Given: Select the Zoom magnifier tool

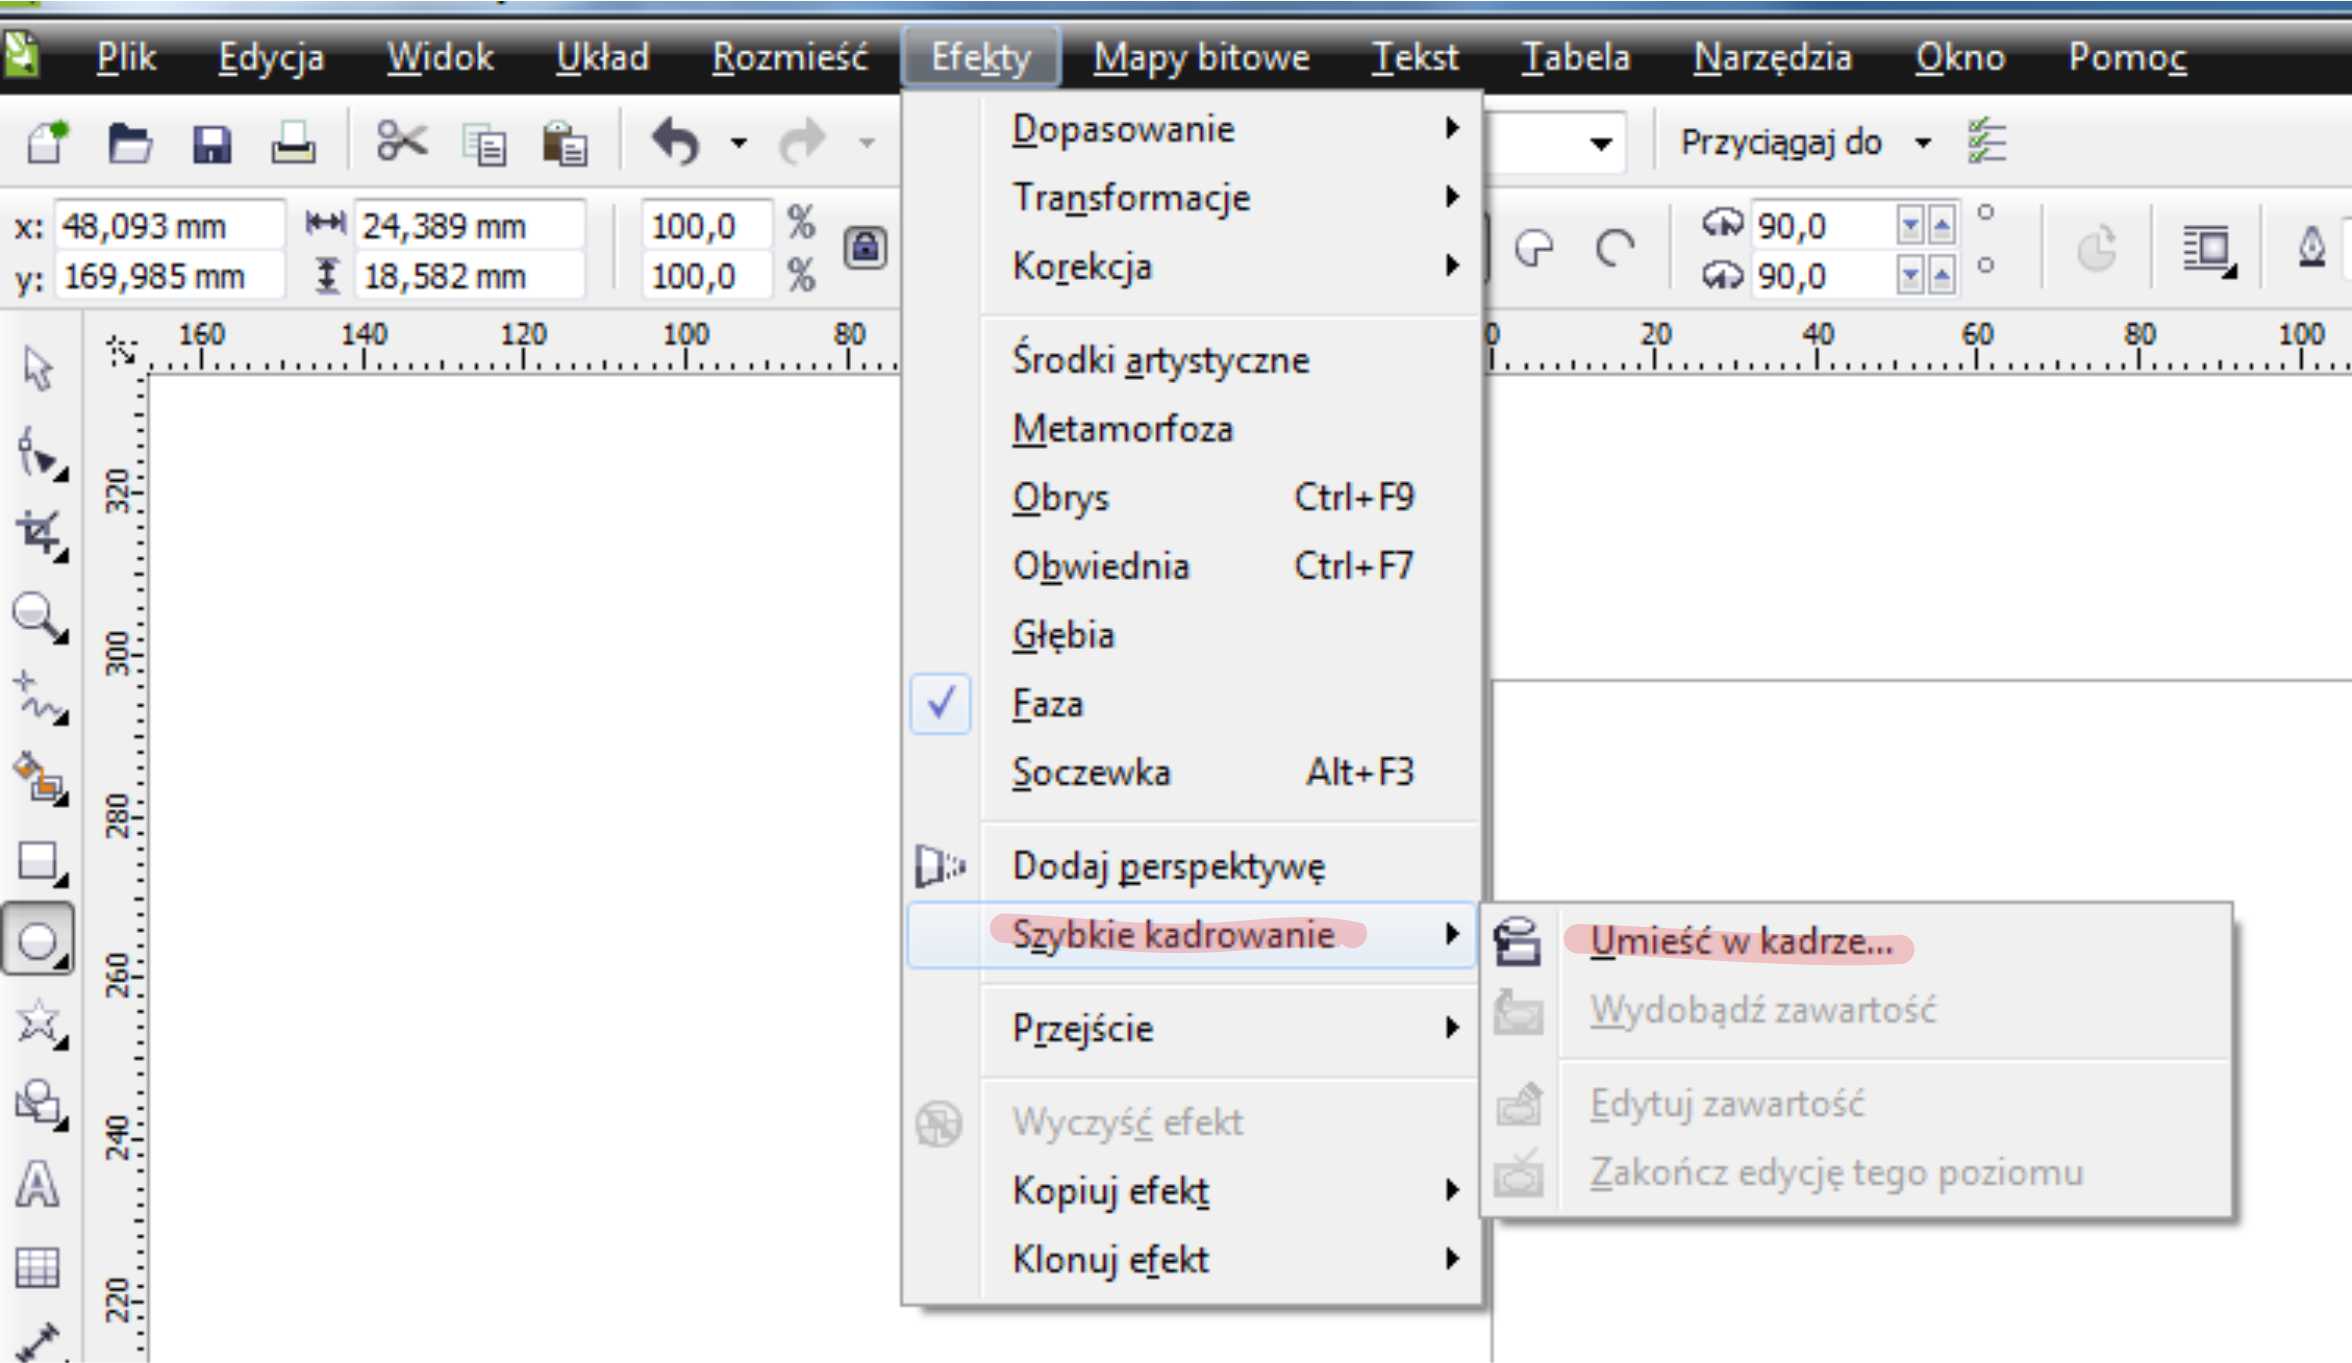Looking at the screenshot, I should click(38, 616).
